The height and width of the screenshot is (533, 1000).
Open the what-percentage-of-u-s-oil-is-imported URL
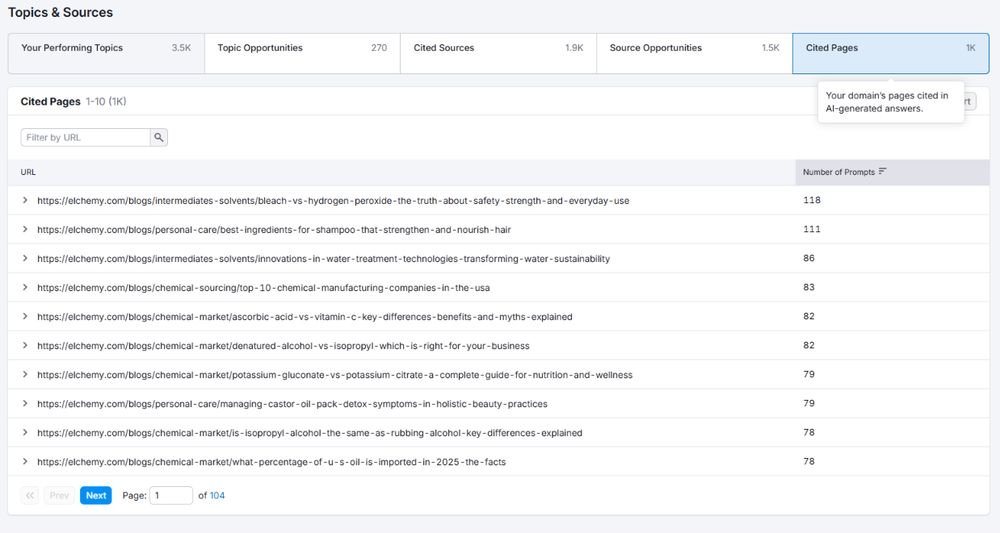coord(271,462)
